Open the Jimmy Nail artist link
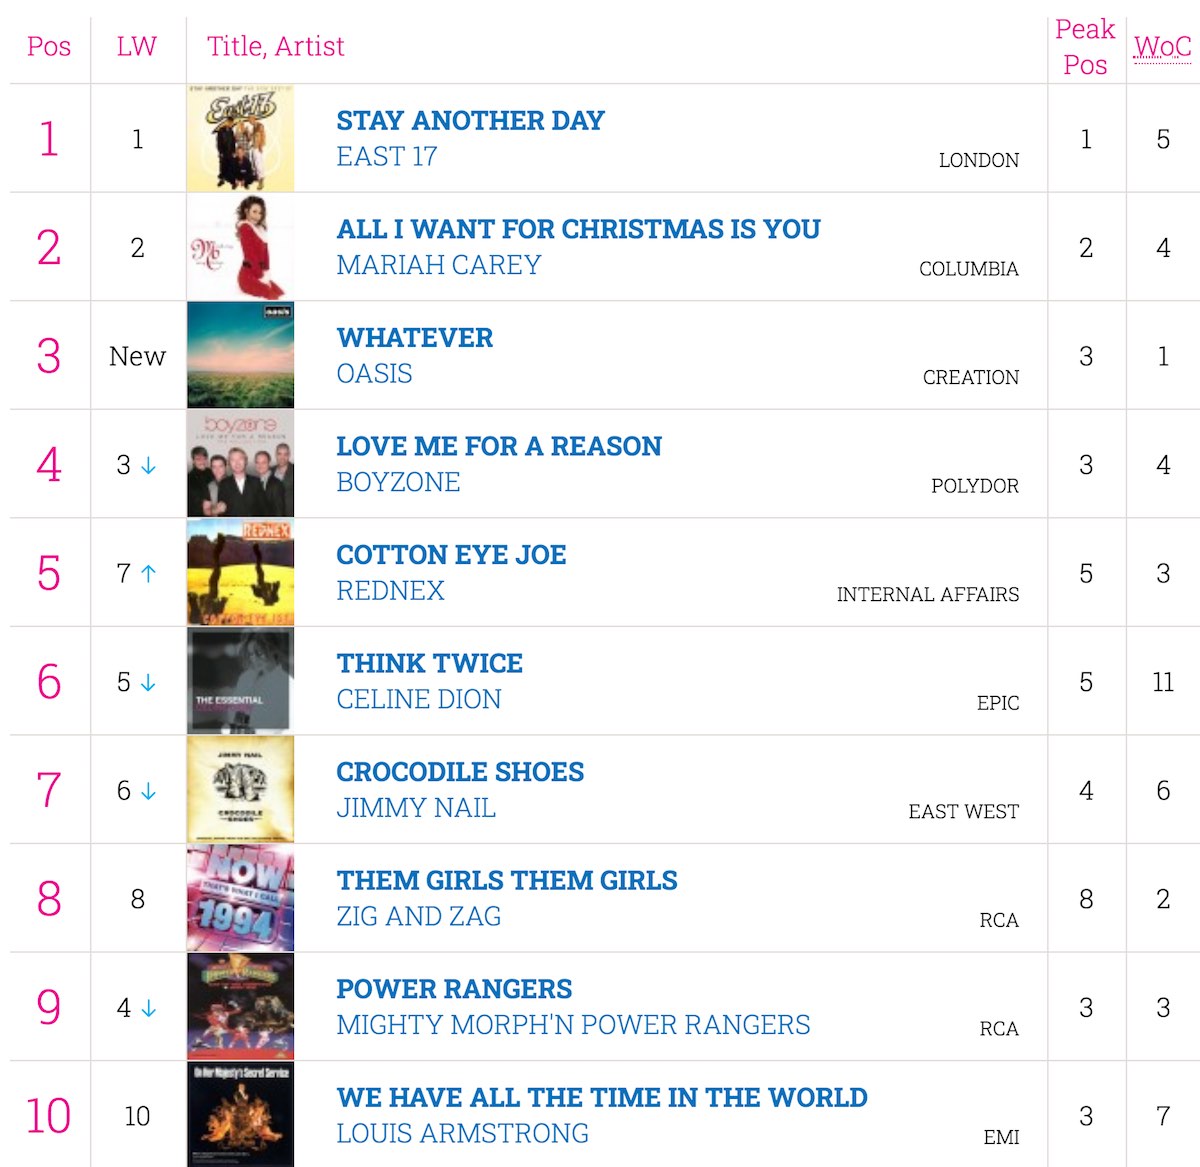This screenshot has height=1167, width=1200. [x=416, y=808]
